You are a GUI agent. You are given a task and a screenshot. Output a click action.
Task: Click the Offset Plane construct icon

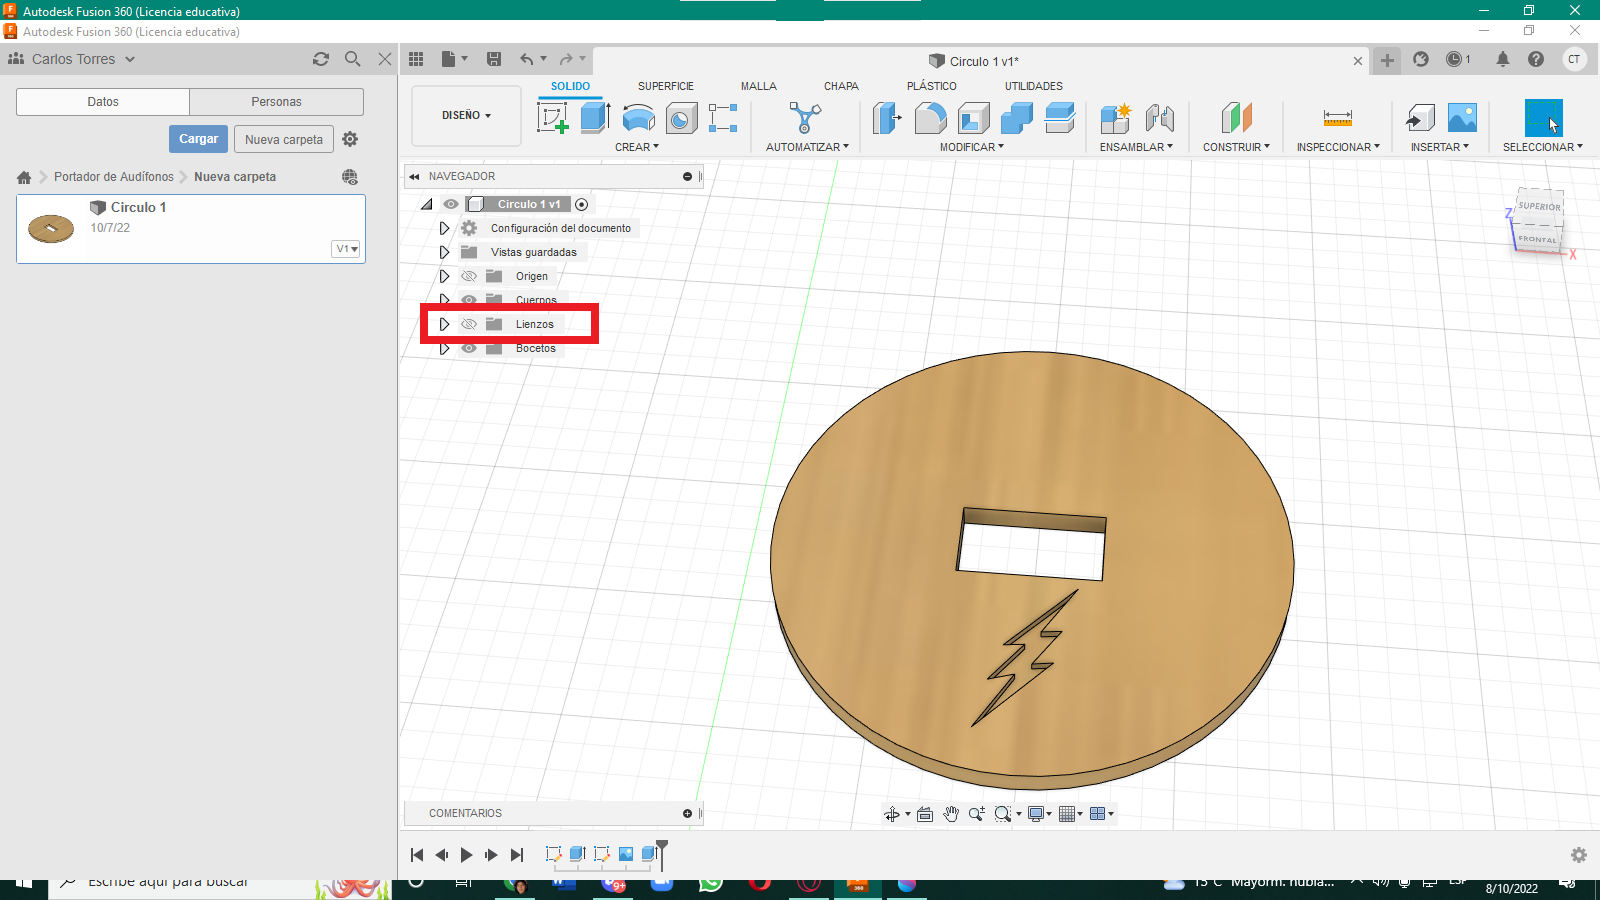point(1236,118)
